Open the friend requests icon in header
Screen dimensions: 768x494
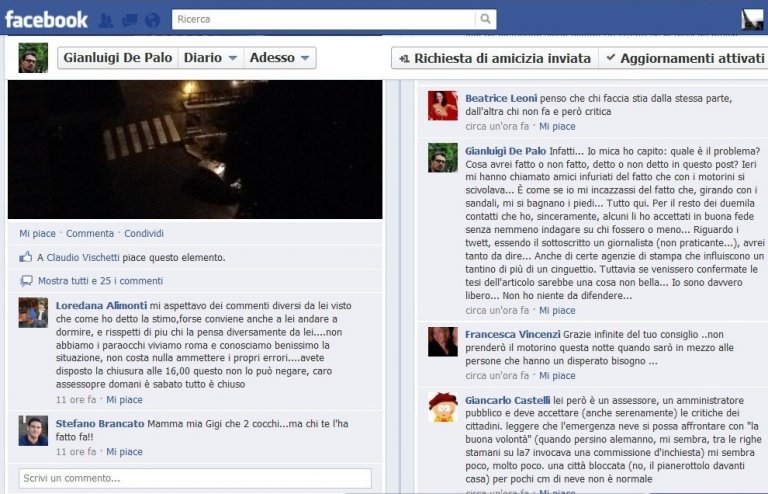(106, 20)
